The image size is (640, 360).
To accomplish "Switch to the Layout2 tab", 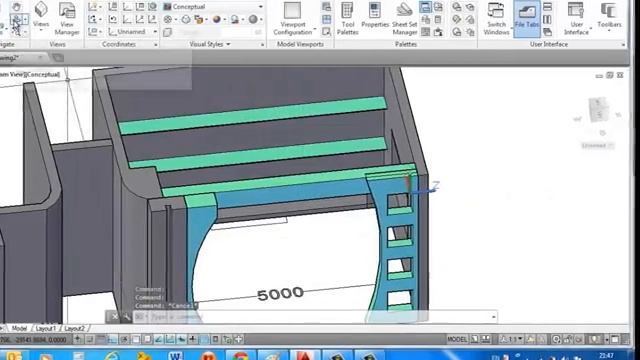I will tap(74, 328).
